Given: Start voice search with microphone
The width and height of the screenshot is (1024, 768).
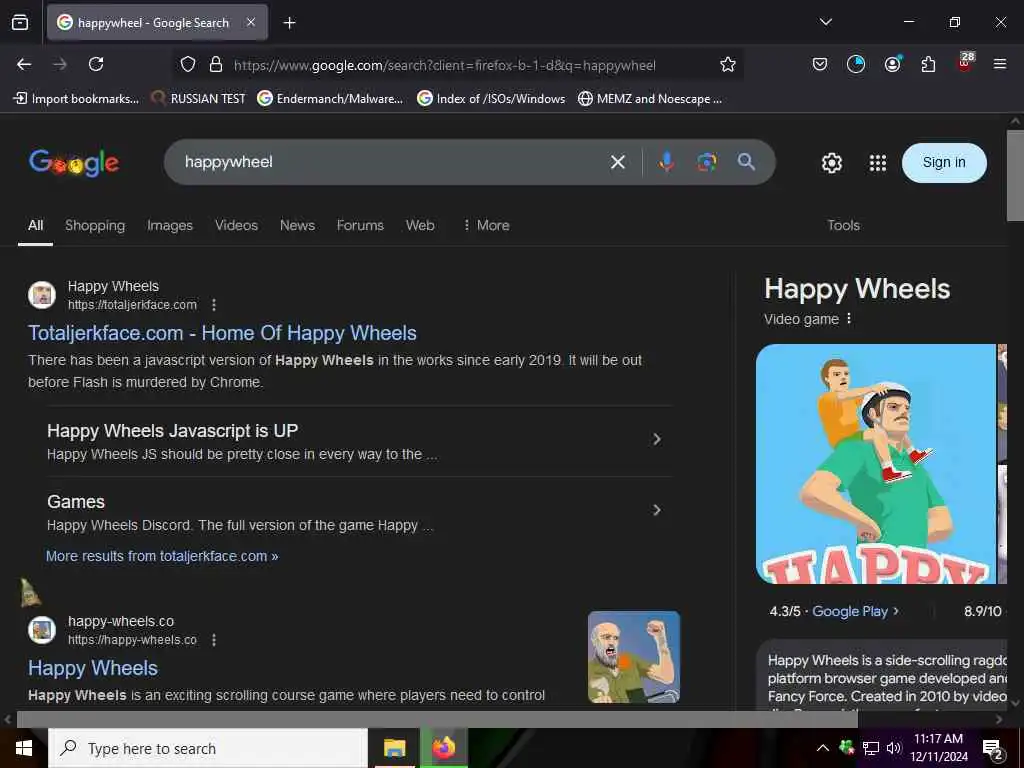Looking at the screenshot, I should (x=666, y=162).
